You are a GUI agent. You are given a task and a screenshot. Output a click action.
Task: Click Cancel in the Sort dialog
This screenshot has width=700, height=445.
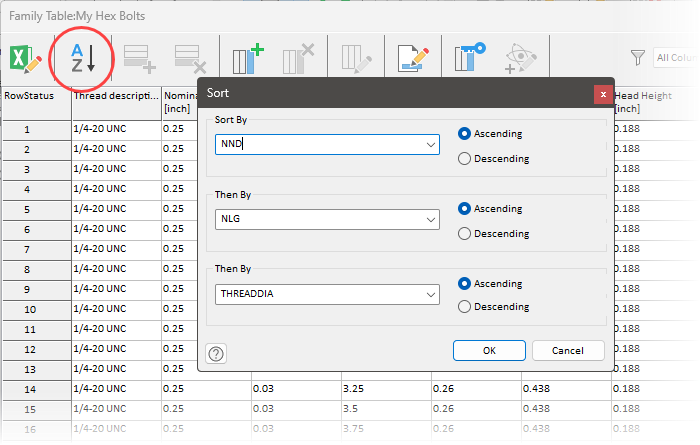click(x=568, y=350)
